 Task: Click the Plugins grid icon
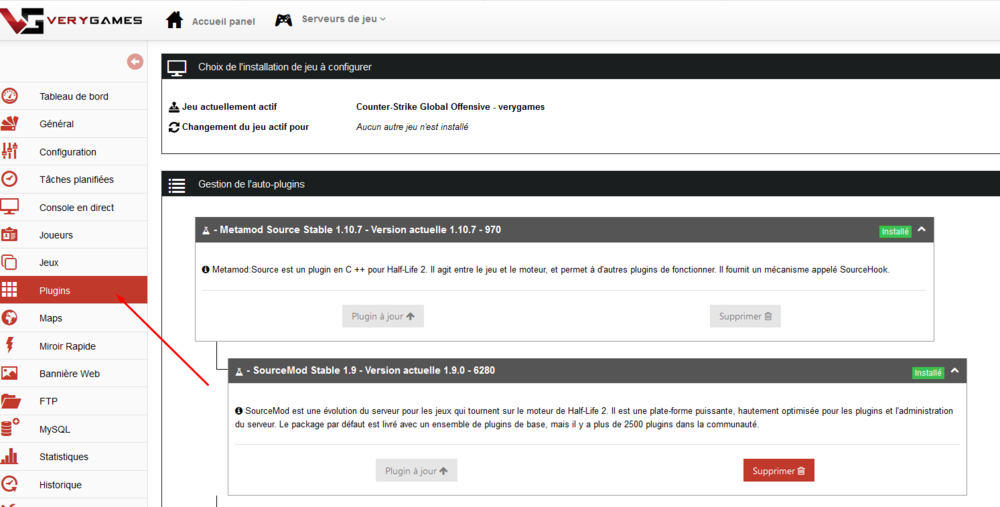tap(10, 290)
